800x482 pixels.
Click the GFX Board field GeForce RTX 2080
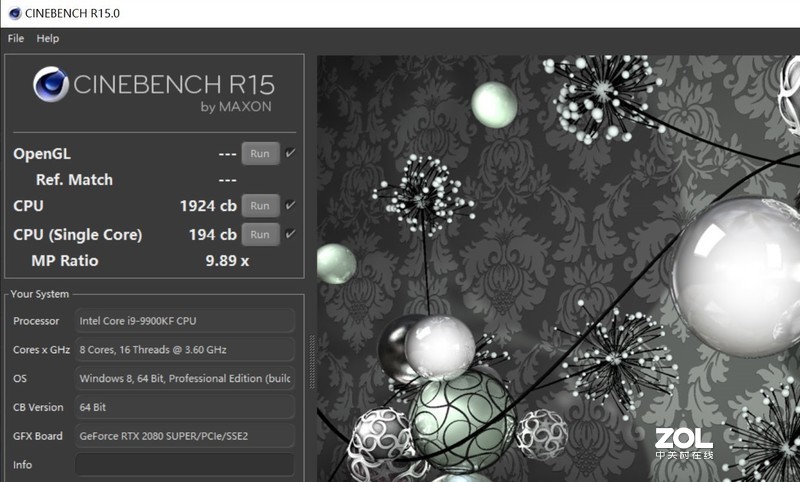point(185,436)
